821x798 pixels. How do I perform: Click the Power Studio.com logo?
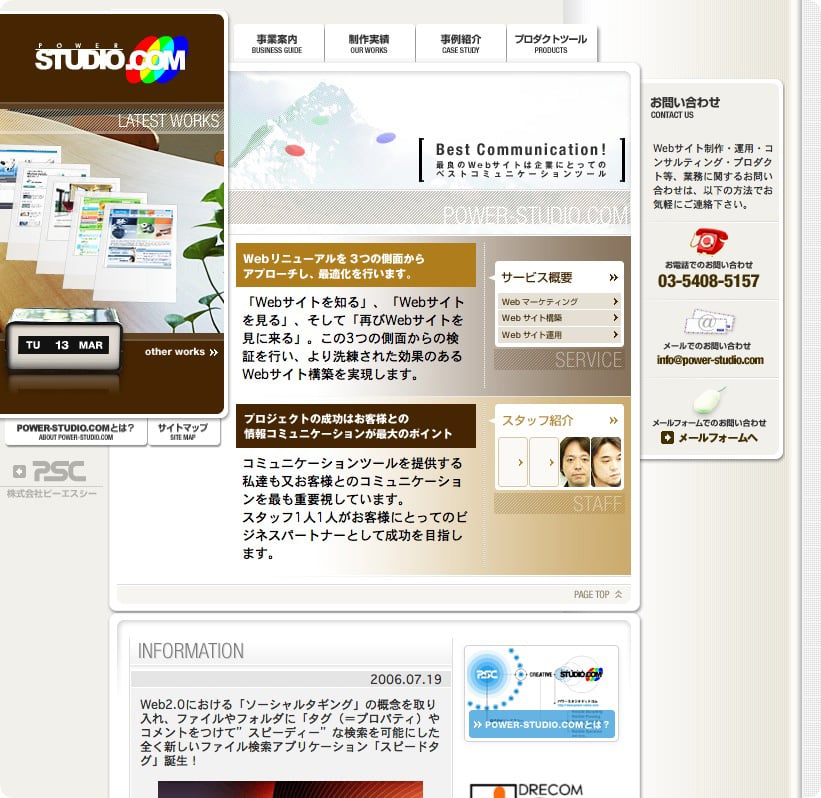pyautogui.click(x=110, y=59)
